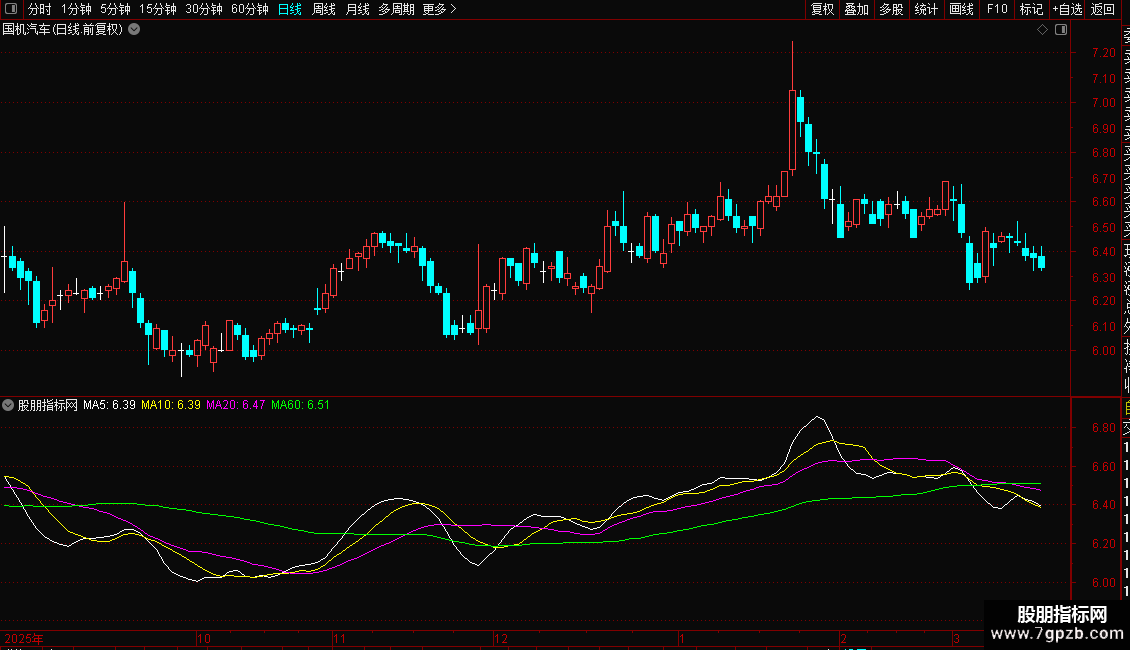Viewport: 1130px width, 650px height.
Task: Toggle the left sidebar panel icon
Action: pos(11,9)
